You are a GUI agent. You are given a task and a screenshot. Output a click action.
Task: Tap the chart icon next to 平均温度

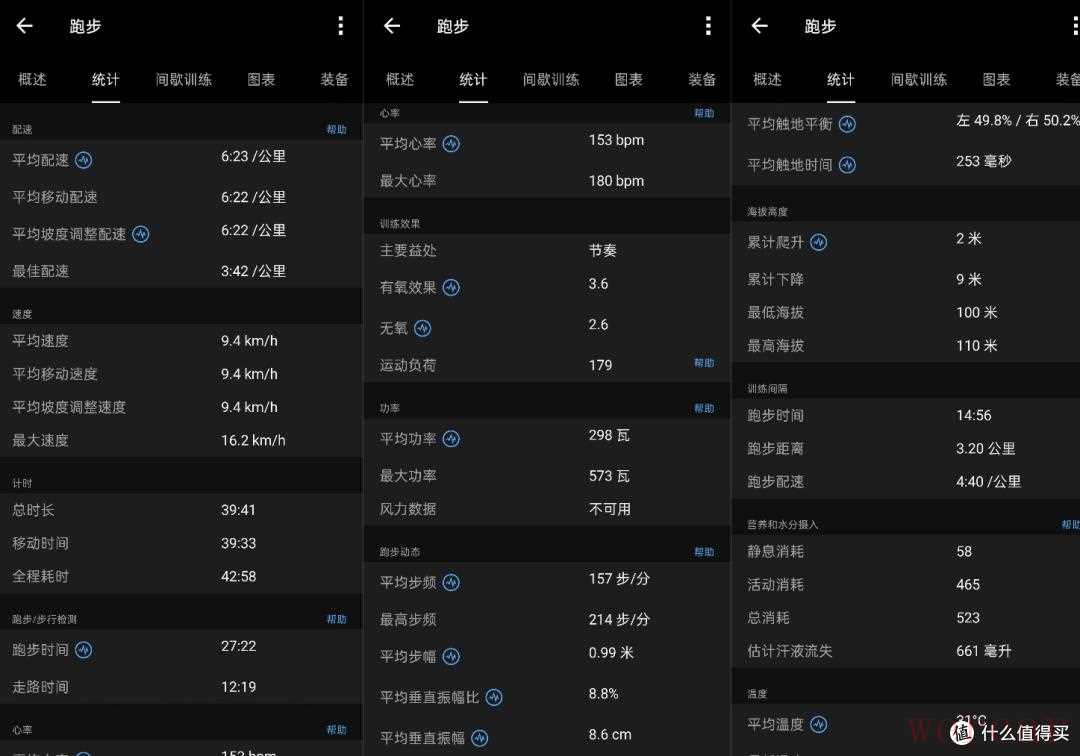(x=818, y=724)
